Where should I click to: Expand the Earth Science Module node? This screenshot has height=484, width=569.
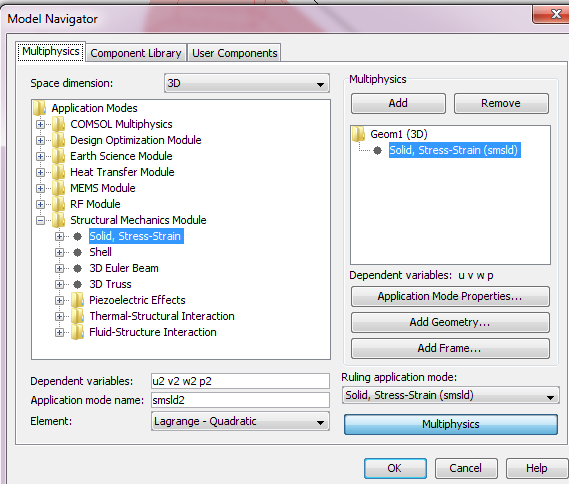40,156
